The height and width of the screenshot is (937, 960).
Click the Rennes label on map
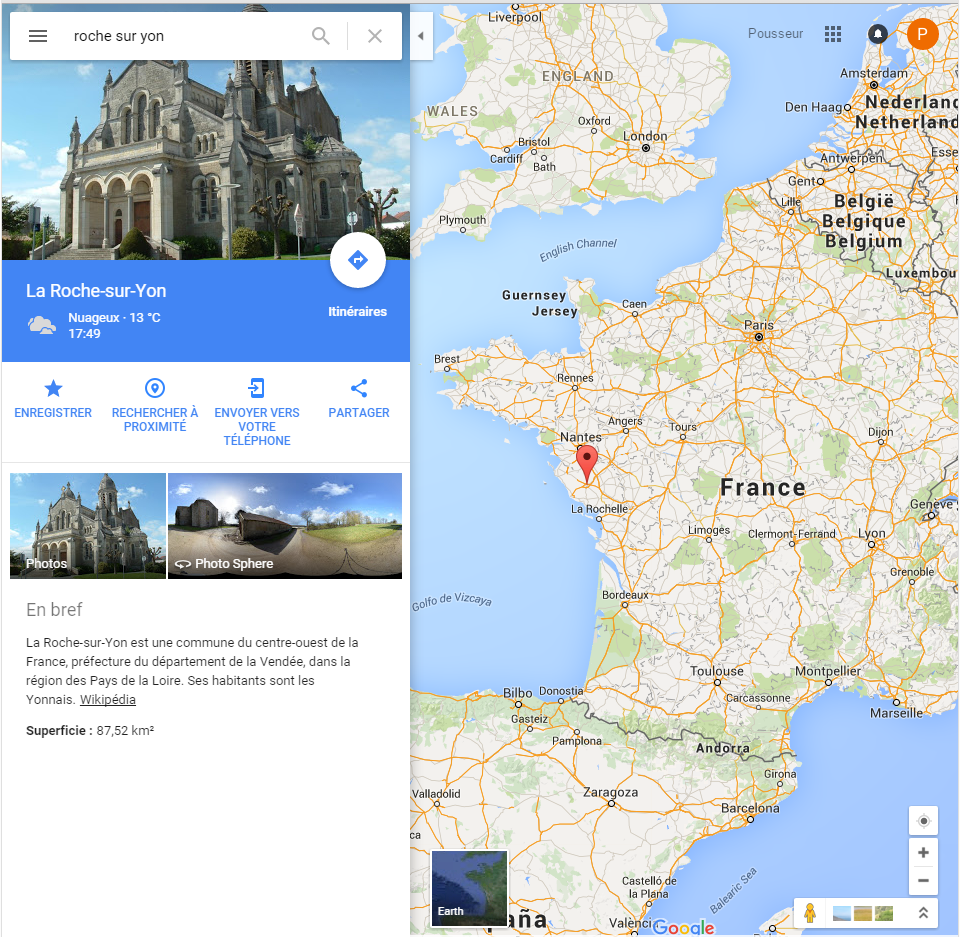pos(575,378)
